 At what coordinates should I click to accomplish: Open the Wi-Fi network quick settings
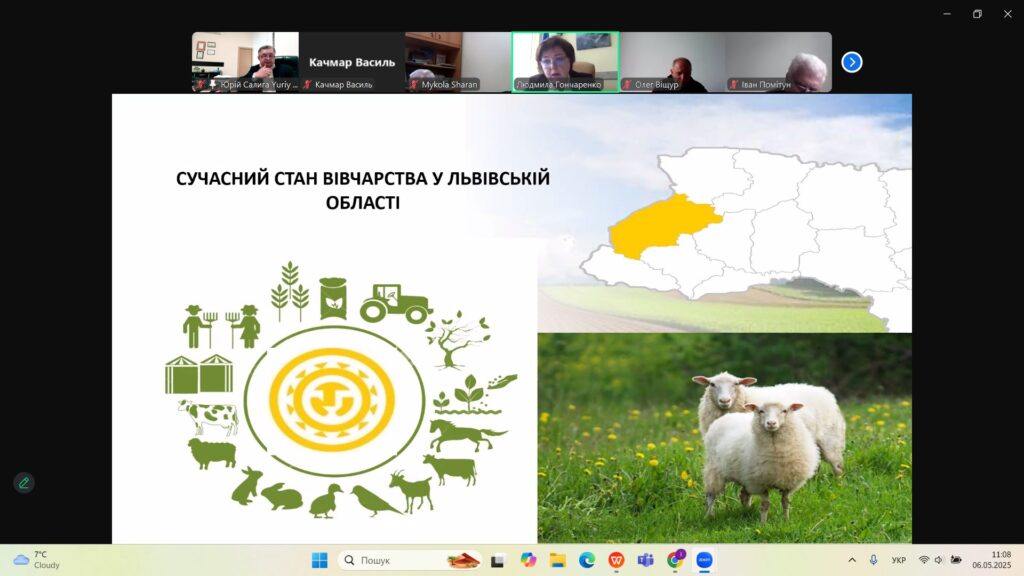coord(924,560)
